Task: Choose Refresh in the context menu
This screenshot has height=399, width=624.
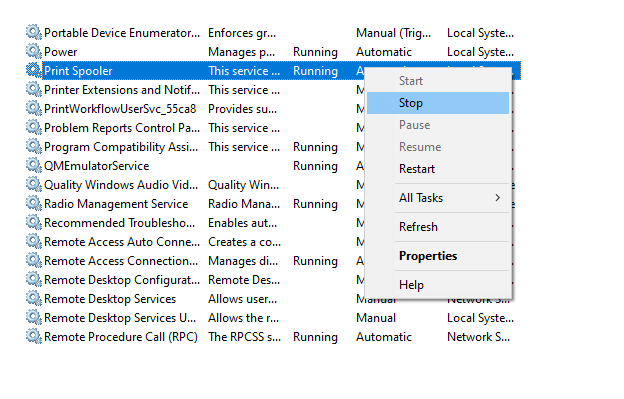Action: [438, 227]
